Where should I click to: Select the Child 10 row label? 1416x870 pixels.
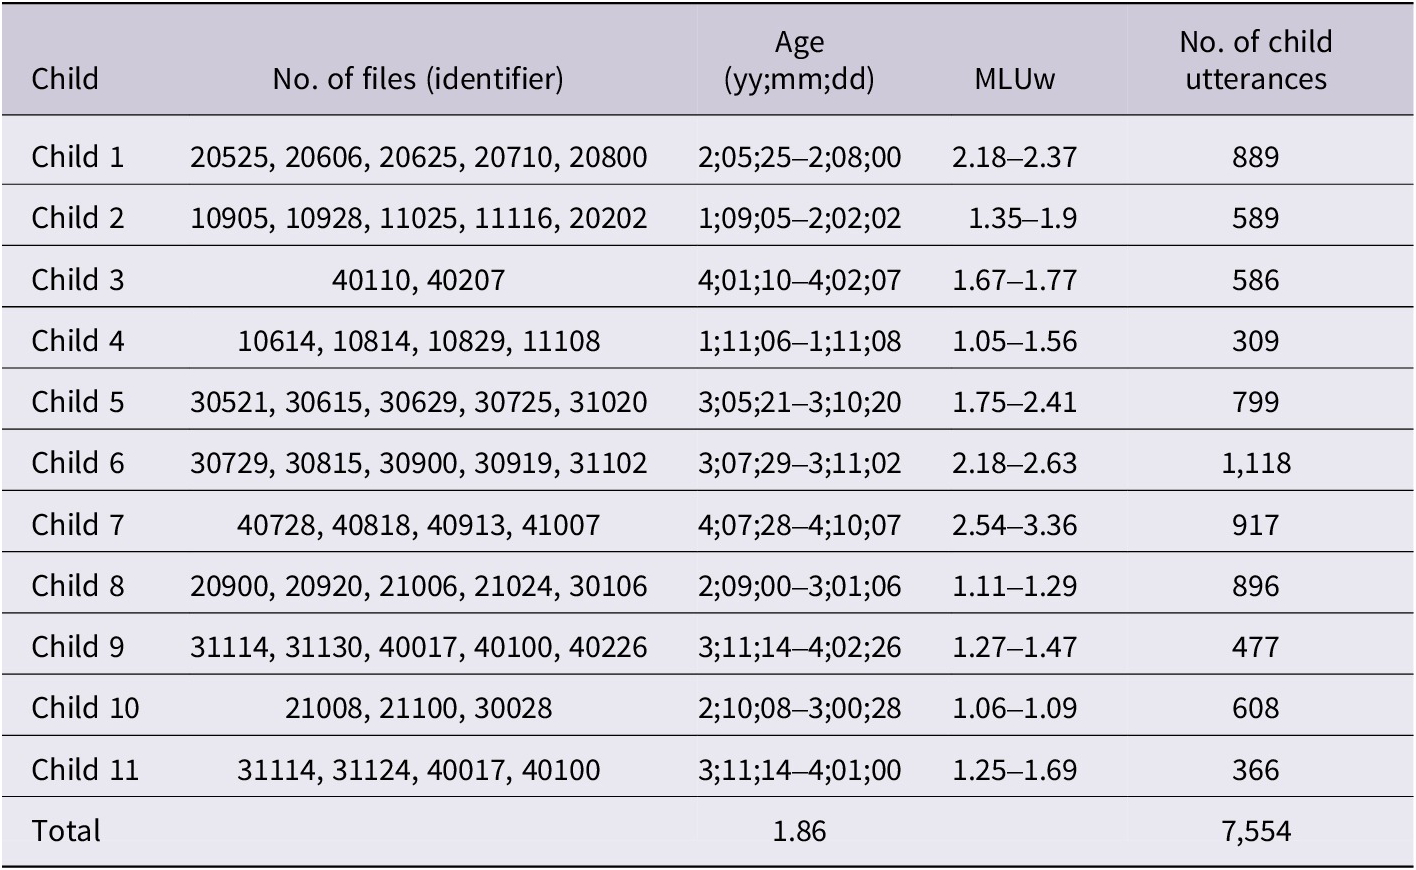pos(85,708)
